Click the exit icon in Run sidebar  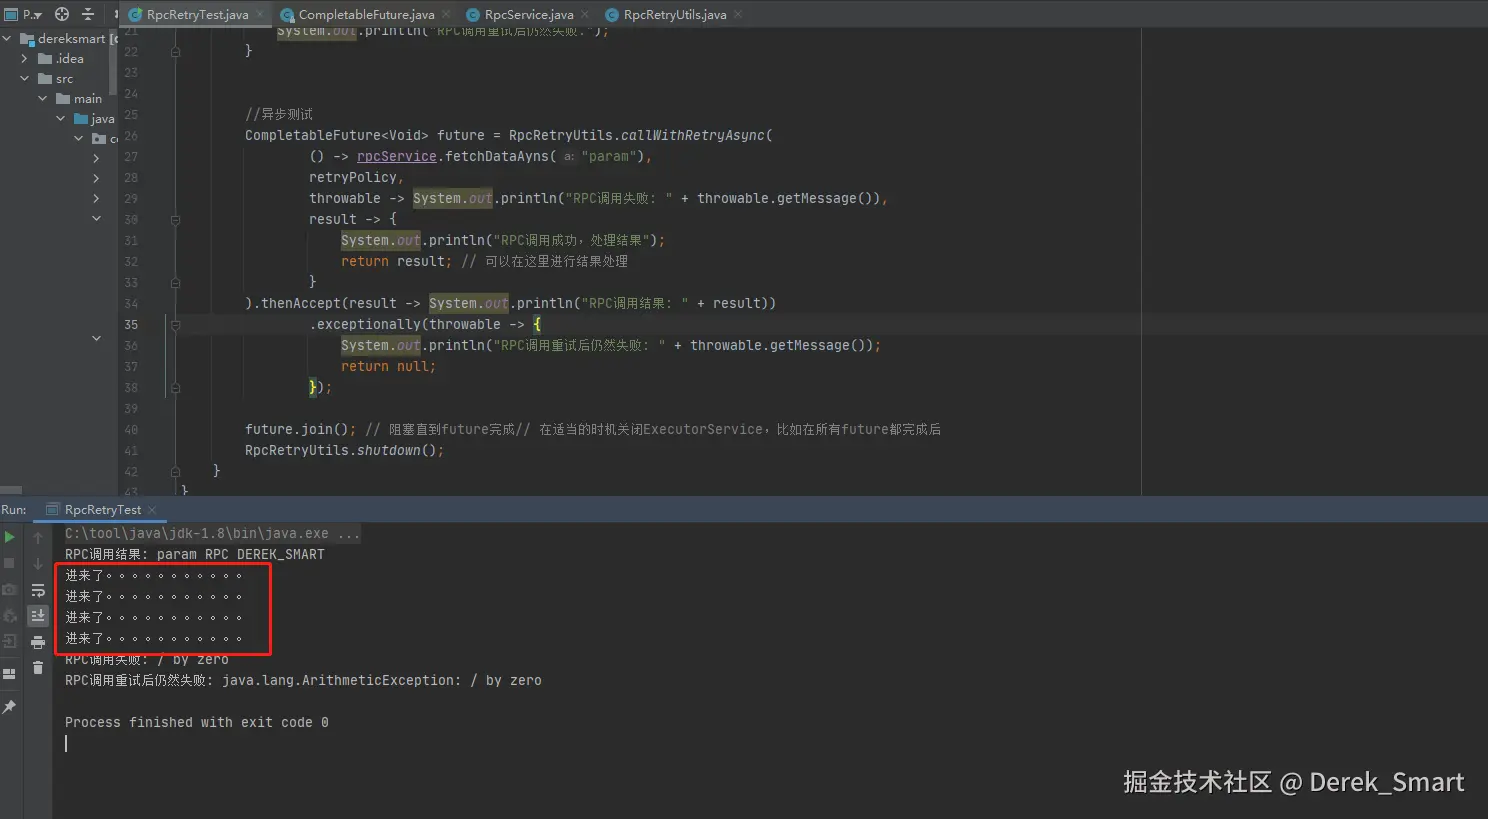10,641
